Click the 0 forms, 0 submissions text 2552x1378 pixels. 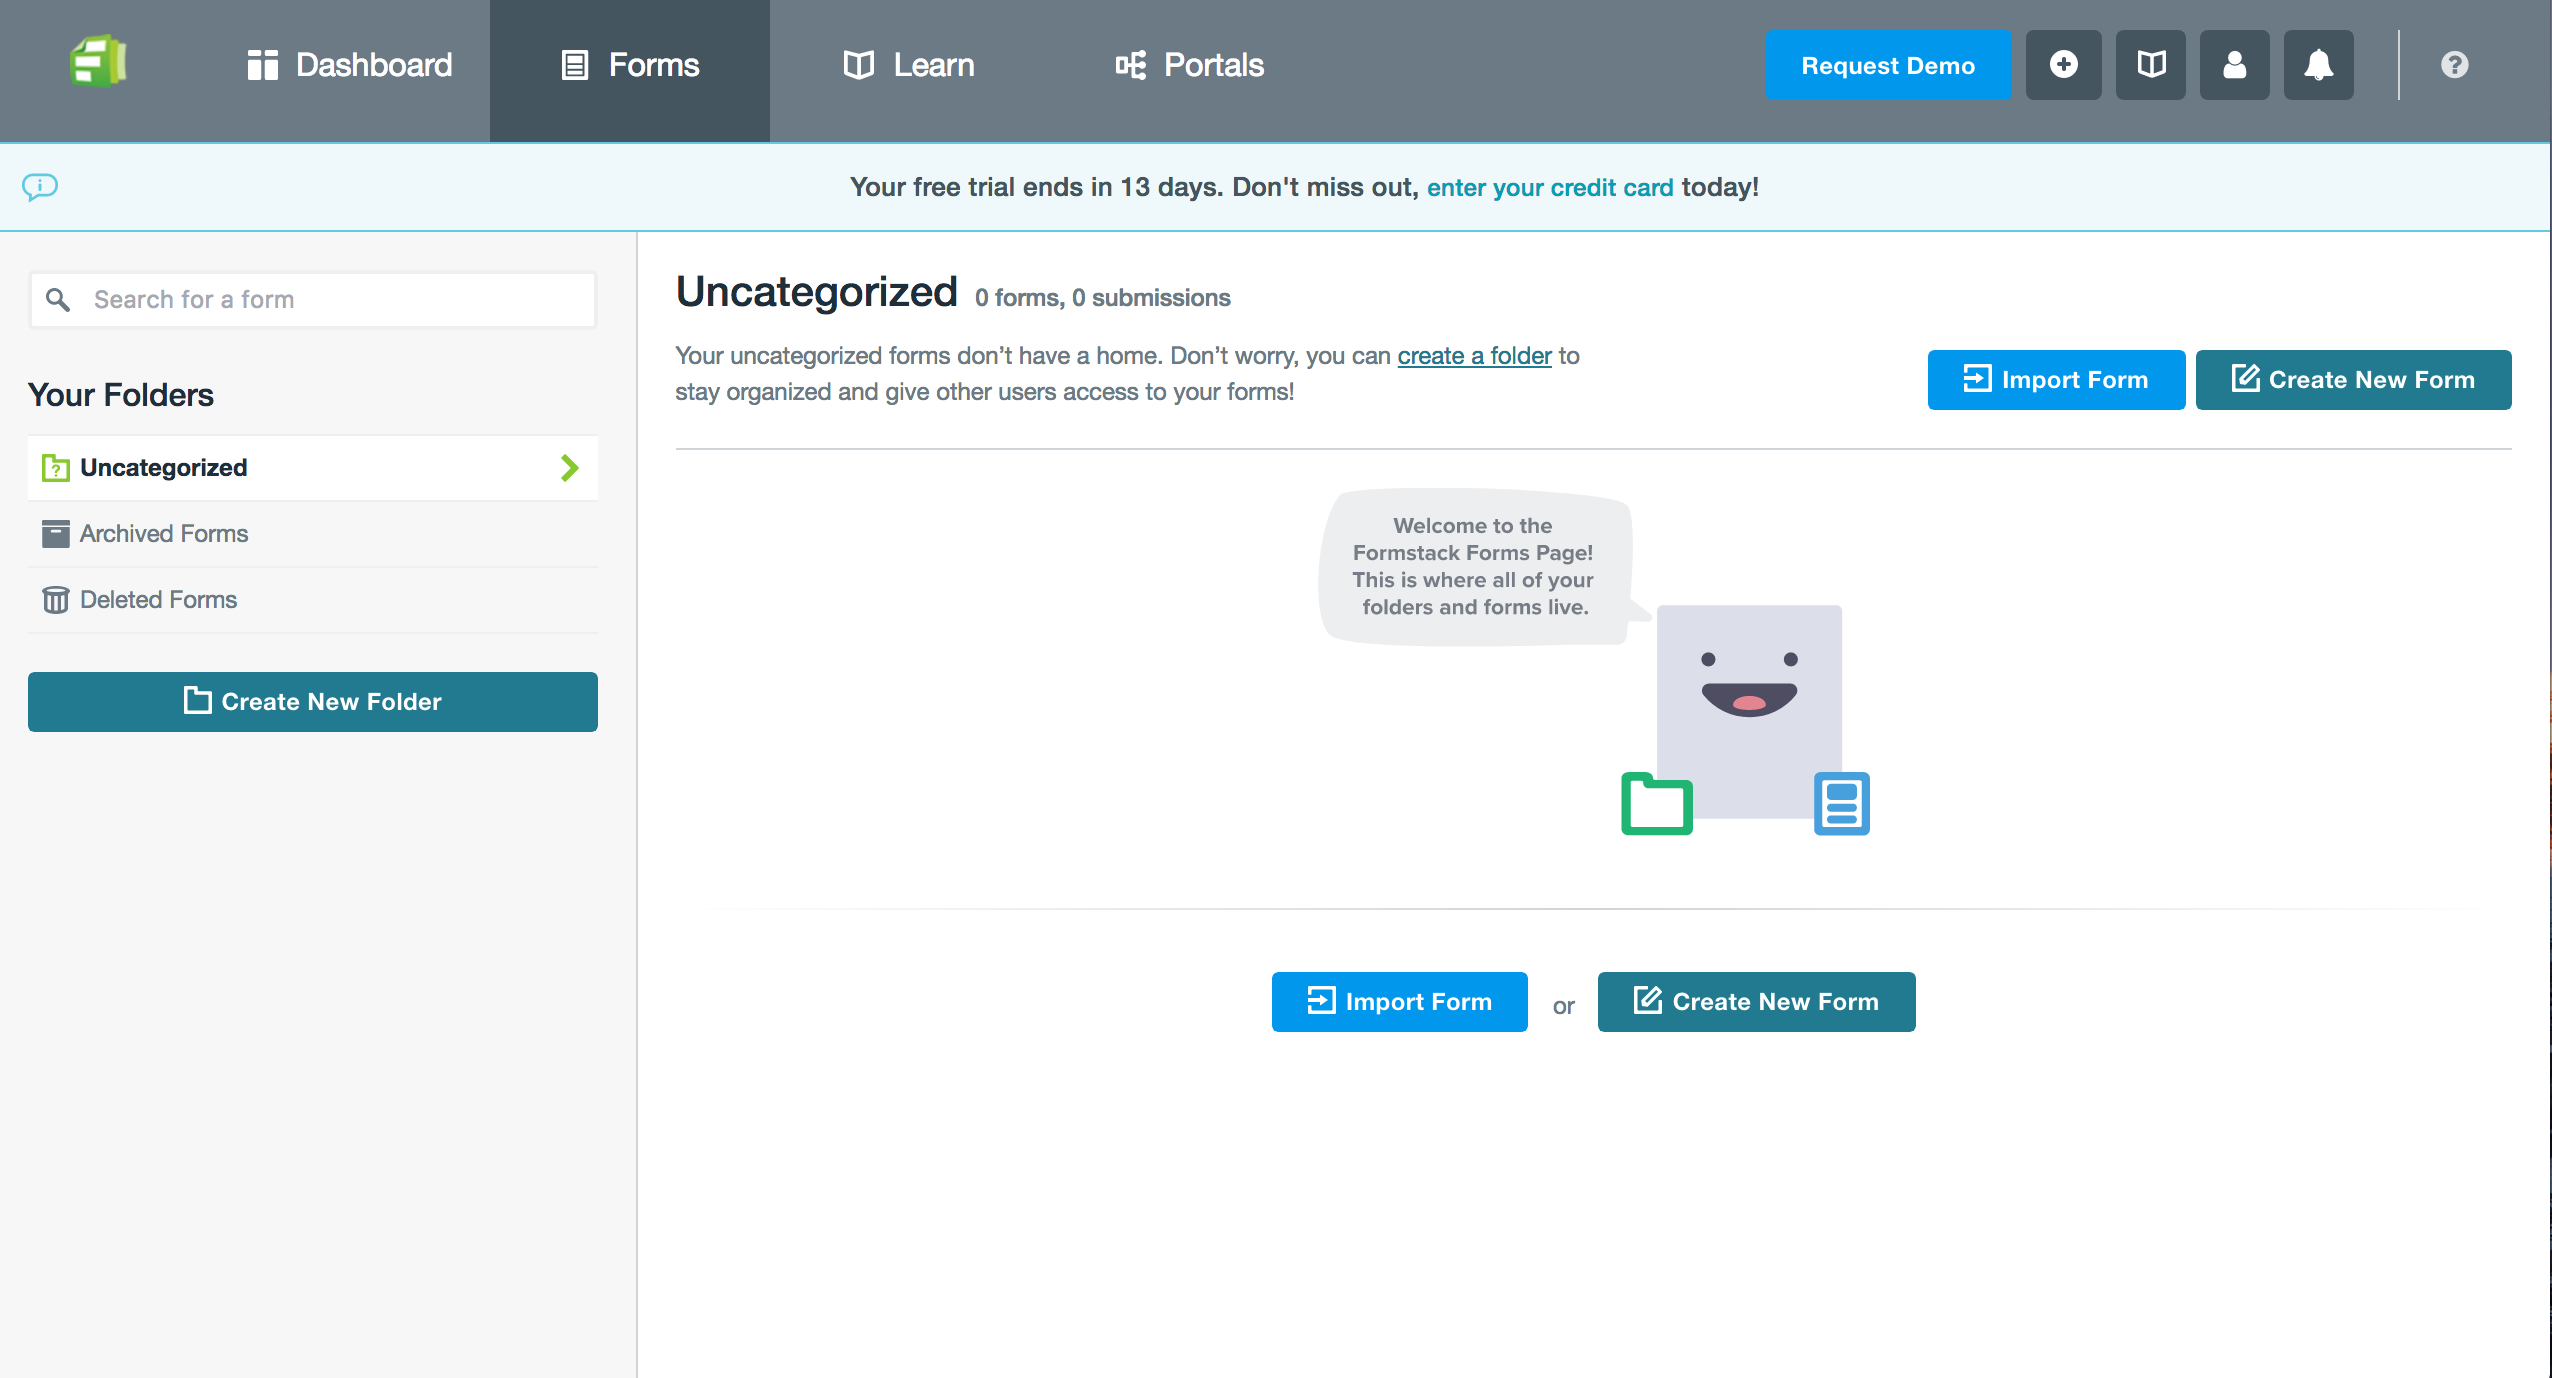[x=1102, y=298]
